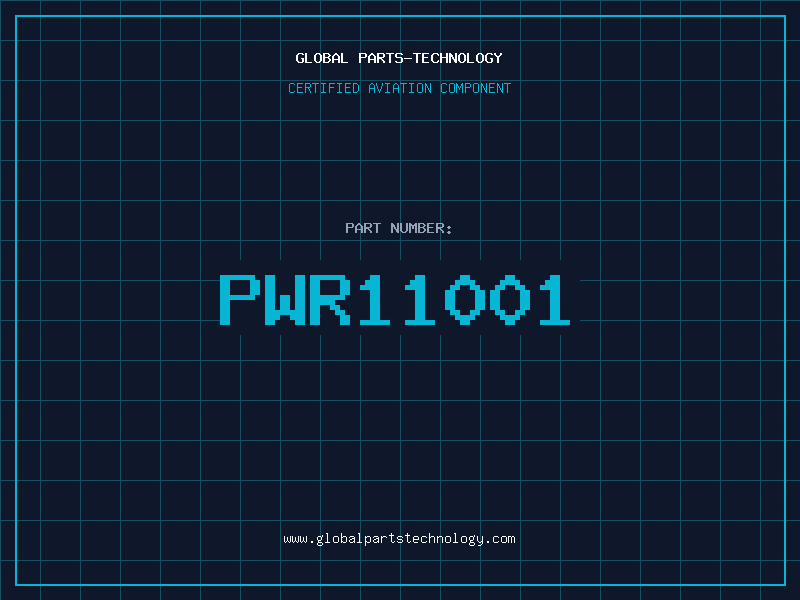This screenshot has height=600, width=800.
Task: Click the GLOBAL PARTS-TECHNOLOGY company title
Action: click(399, 58)
